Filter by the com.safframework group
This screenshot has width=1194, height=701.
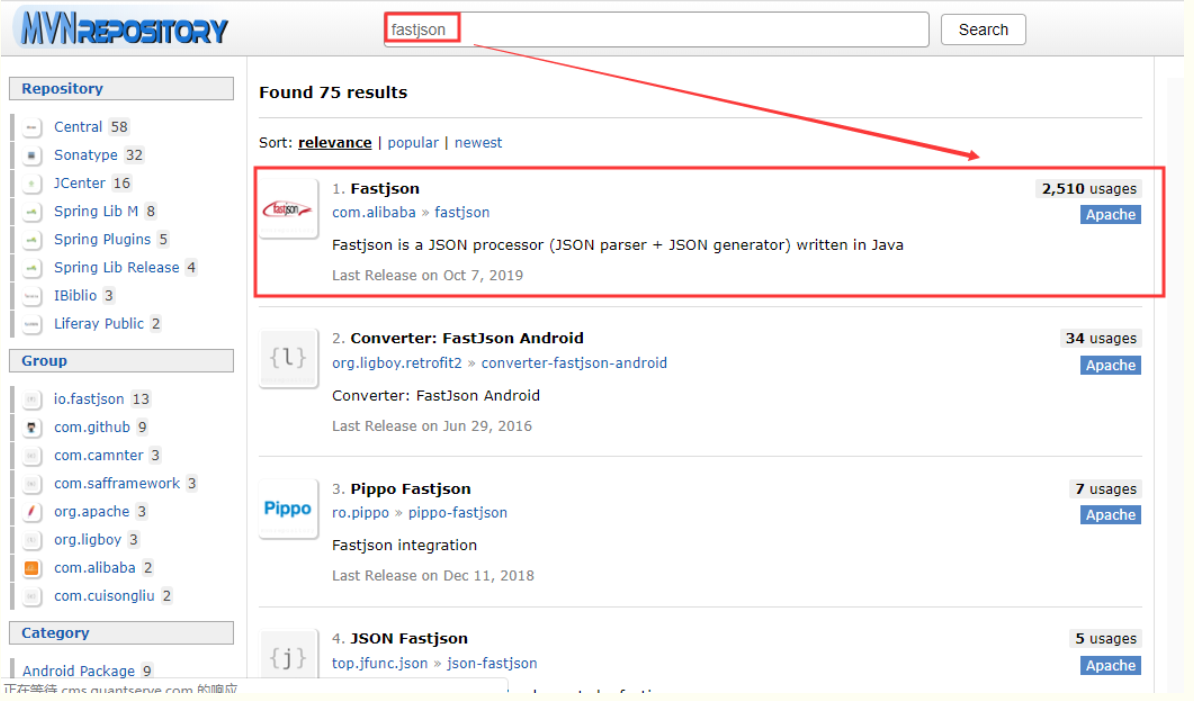coord(117,483)
